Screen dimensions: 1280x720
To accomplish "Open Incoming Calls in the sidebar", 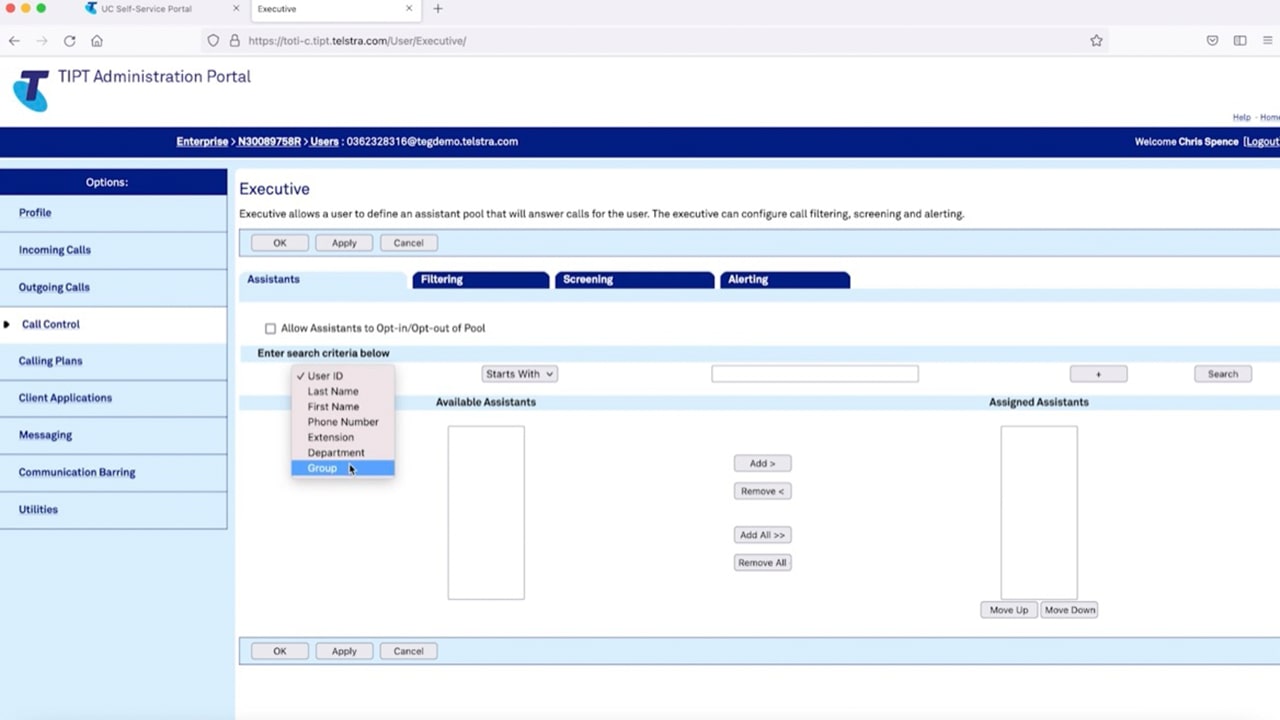I will click(x=55, y=250).
